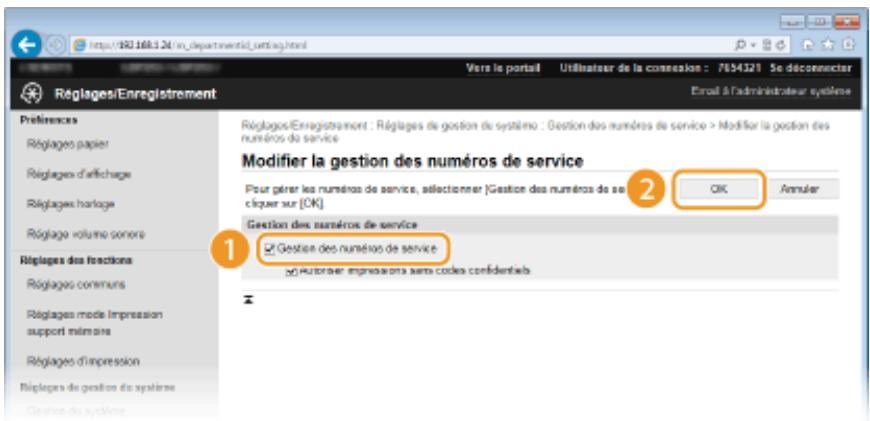Click the Réglages/Enregistrement breadcrumb link
The height and width of the screenshot is (421, 870).
[x=304, y=126]
